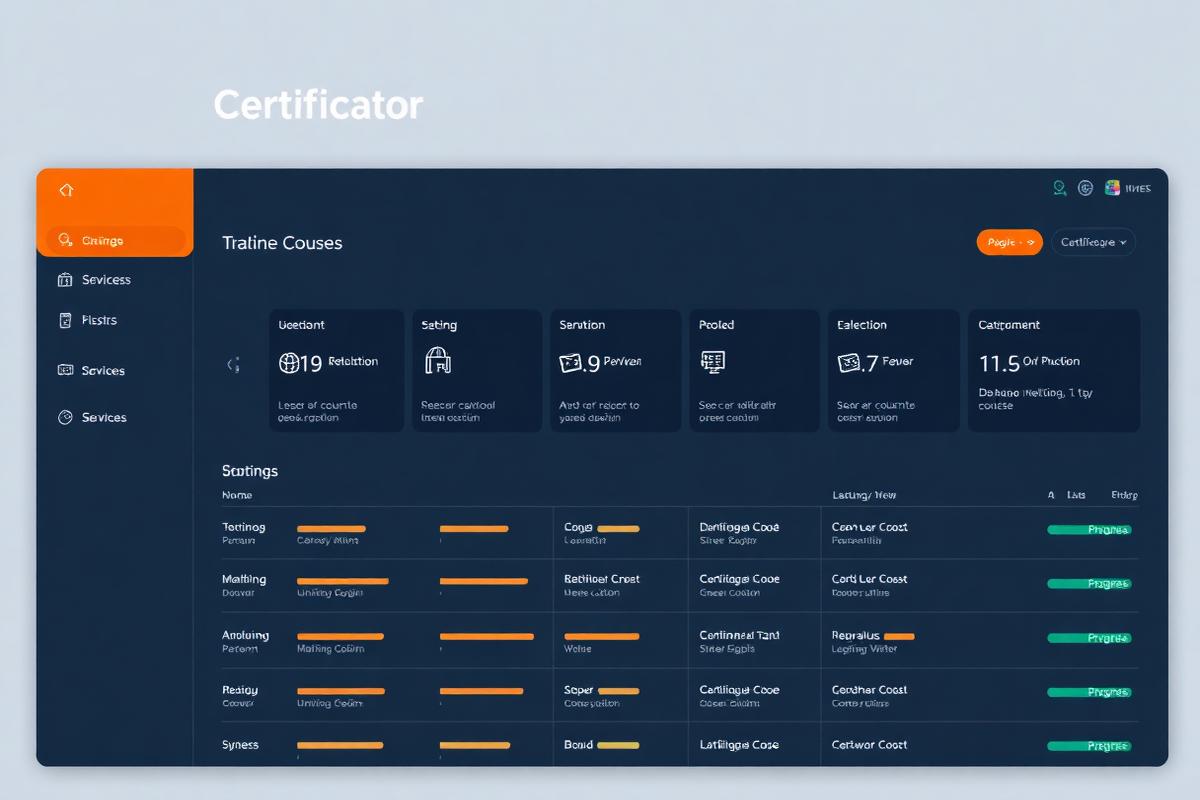Click the Malbing row name
Image resolution: width=1200 pixels, height=800 pixels.
tap(244, 579)
